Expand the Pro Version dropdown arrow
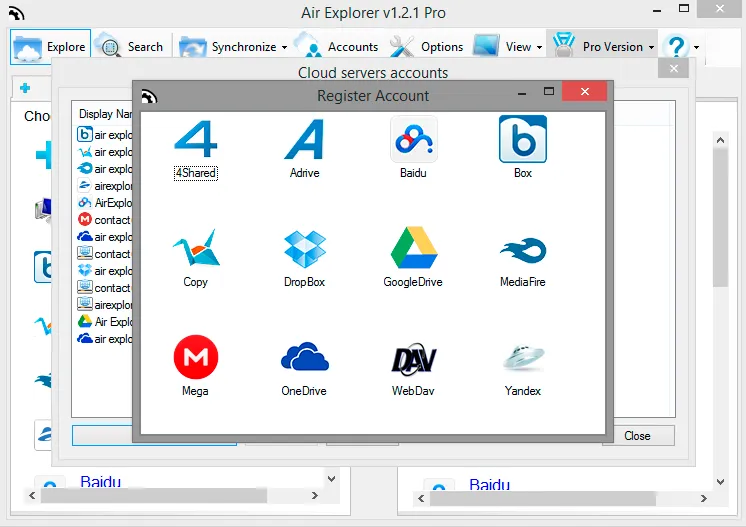The width and height of the screenshot is (746, 527). pyautogui.click(x=651, y=48)
